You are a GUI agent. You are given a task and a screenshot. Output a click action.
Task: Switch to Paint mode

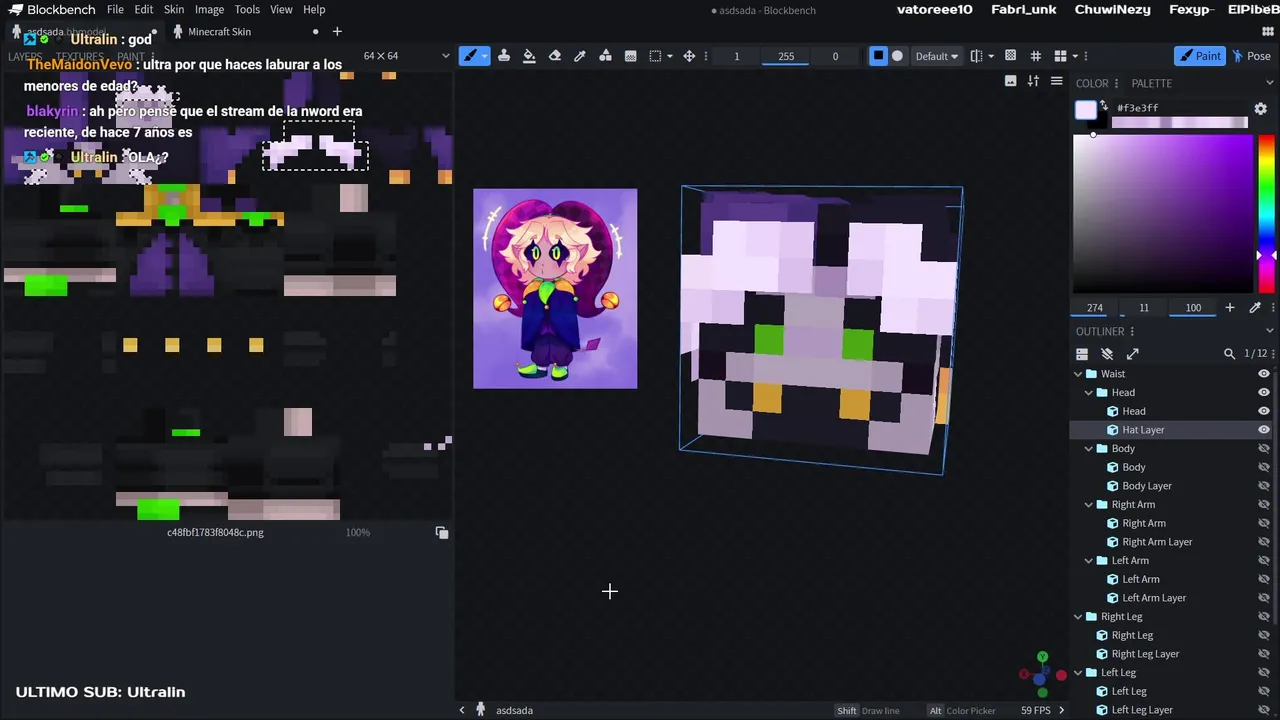pyautogui.click(x=1199, y=56)
